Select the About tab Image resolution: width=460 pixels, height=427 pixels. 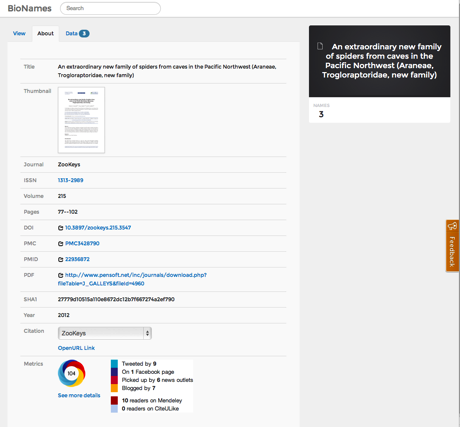pyautogui.click(x=45, y=33)
